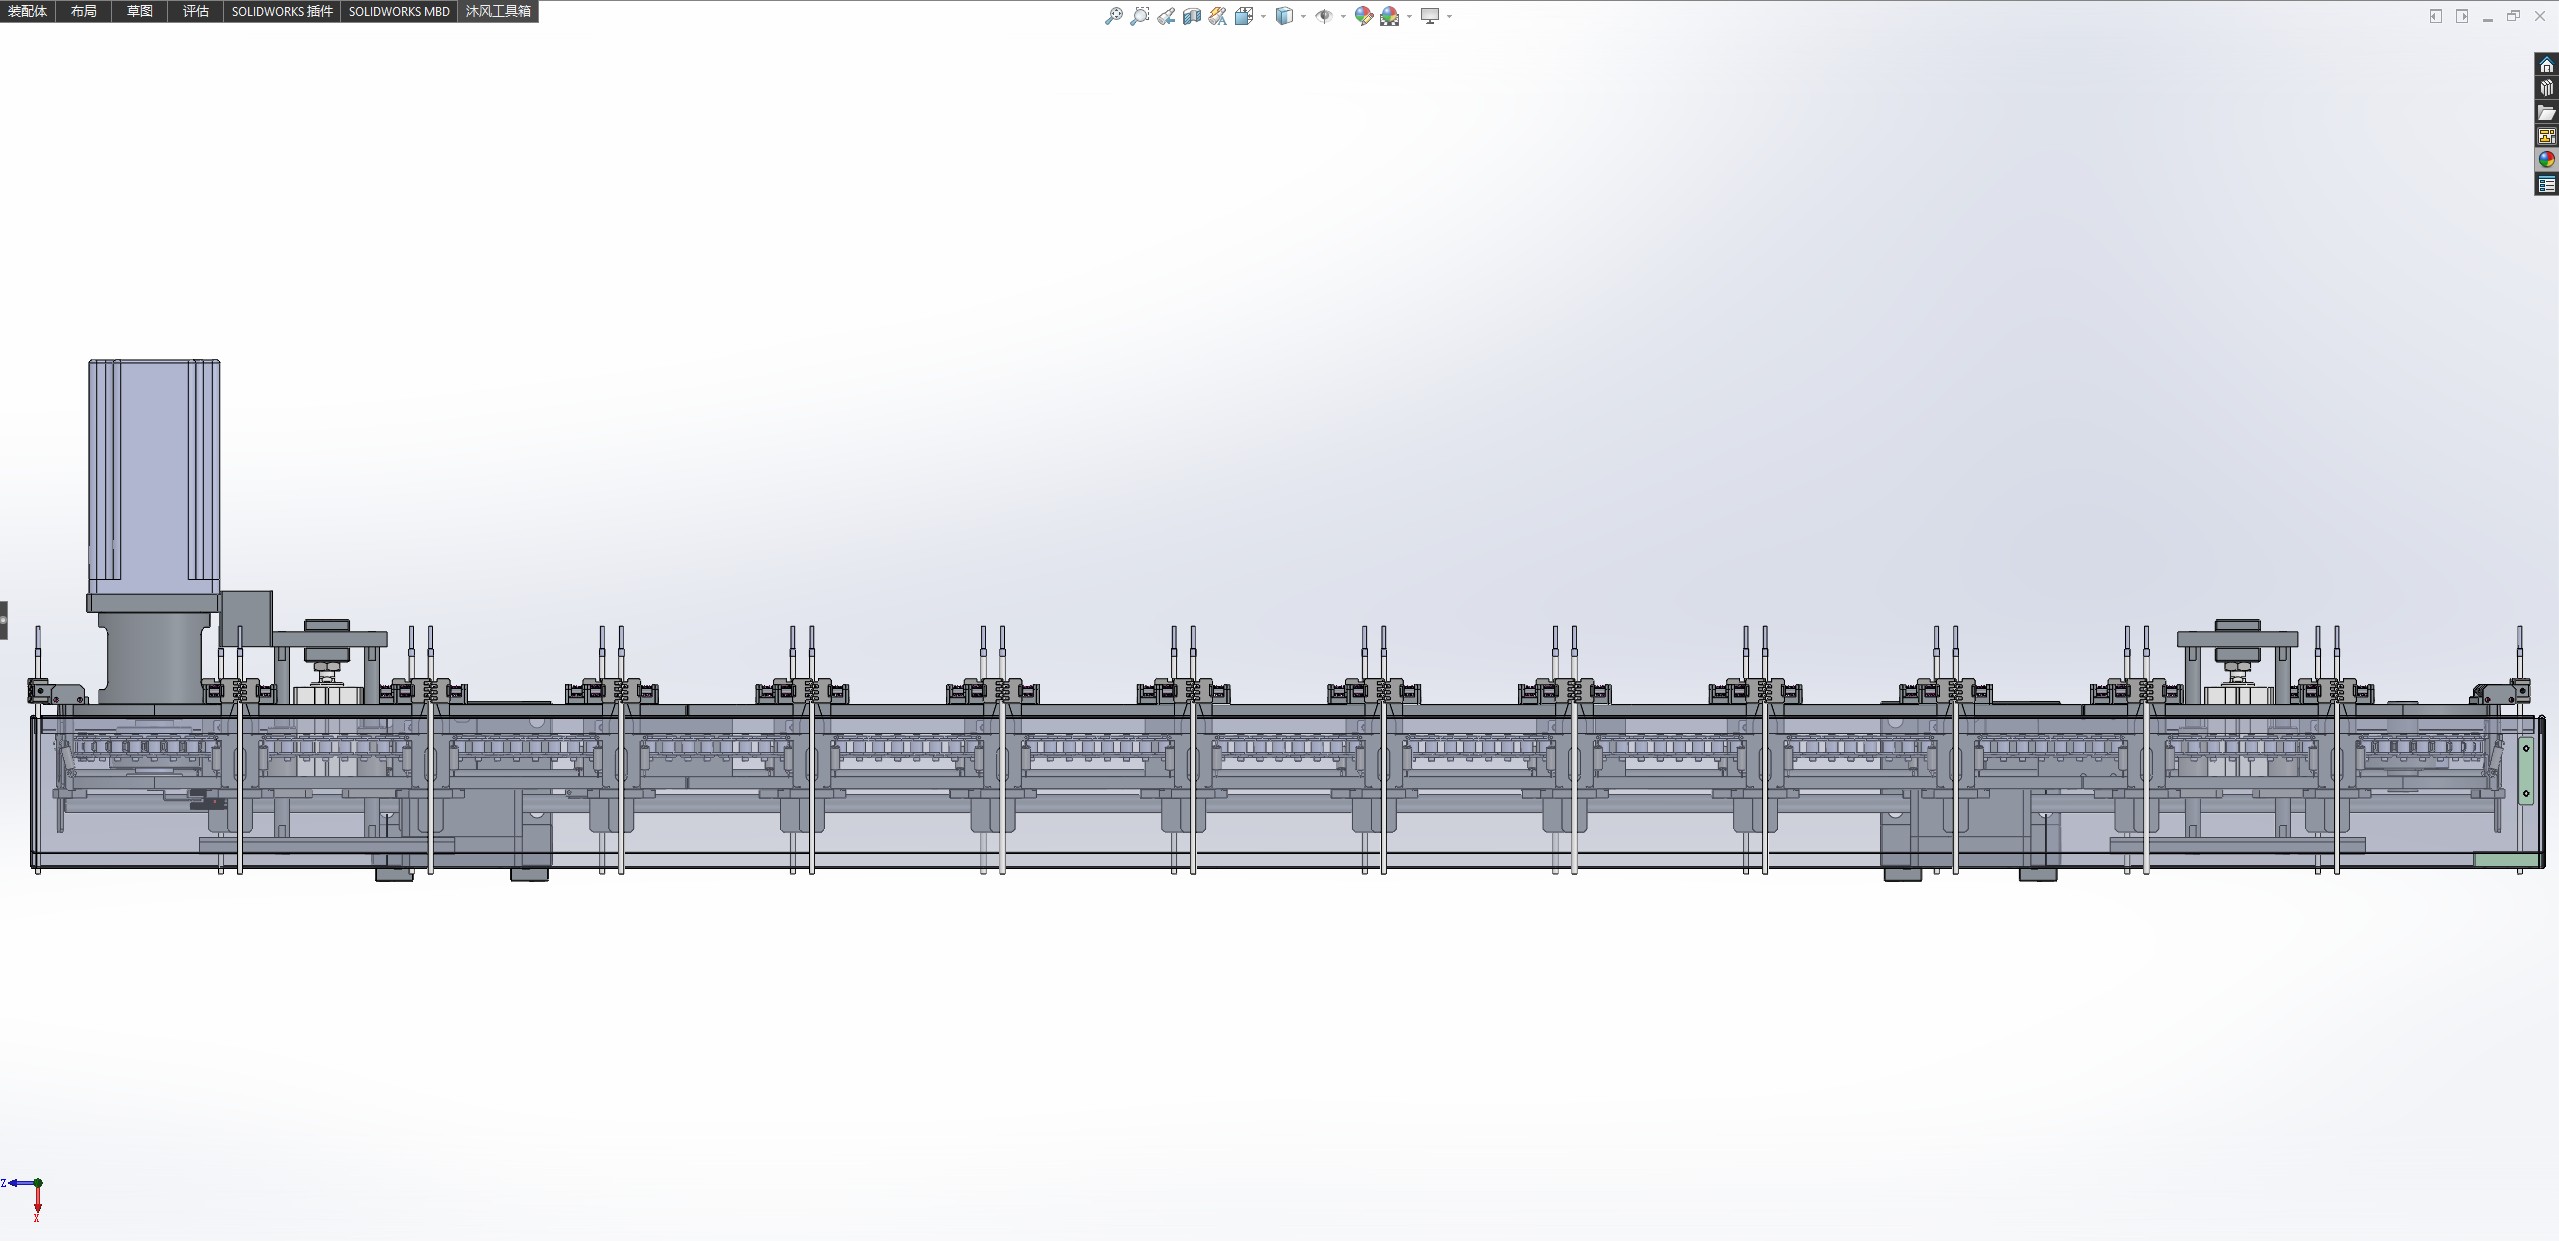This screenshot has width=2559, height=1241.
Task: Open the Design Library task pane
Action: [x=2546, y=88]
